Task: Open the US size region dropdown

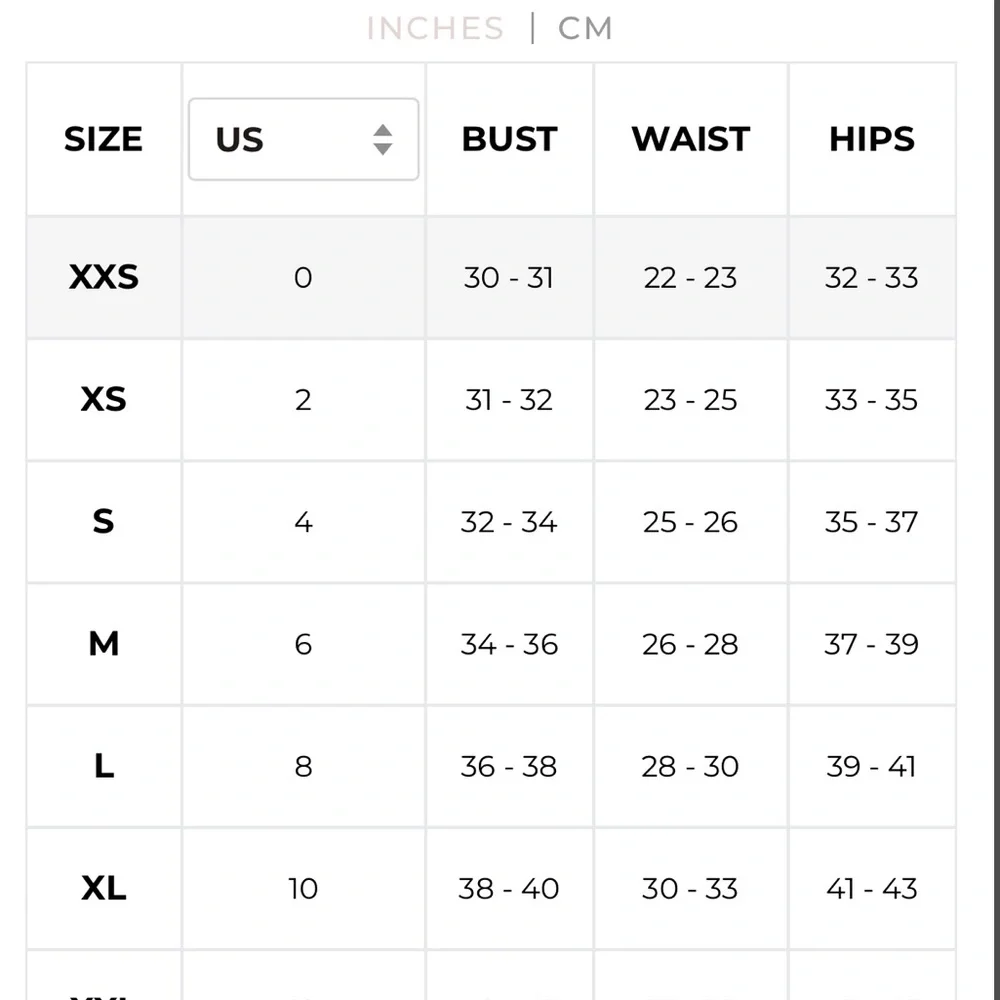Action: (304, 139)
